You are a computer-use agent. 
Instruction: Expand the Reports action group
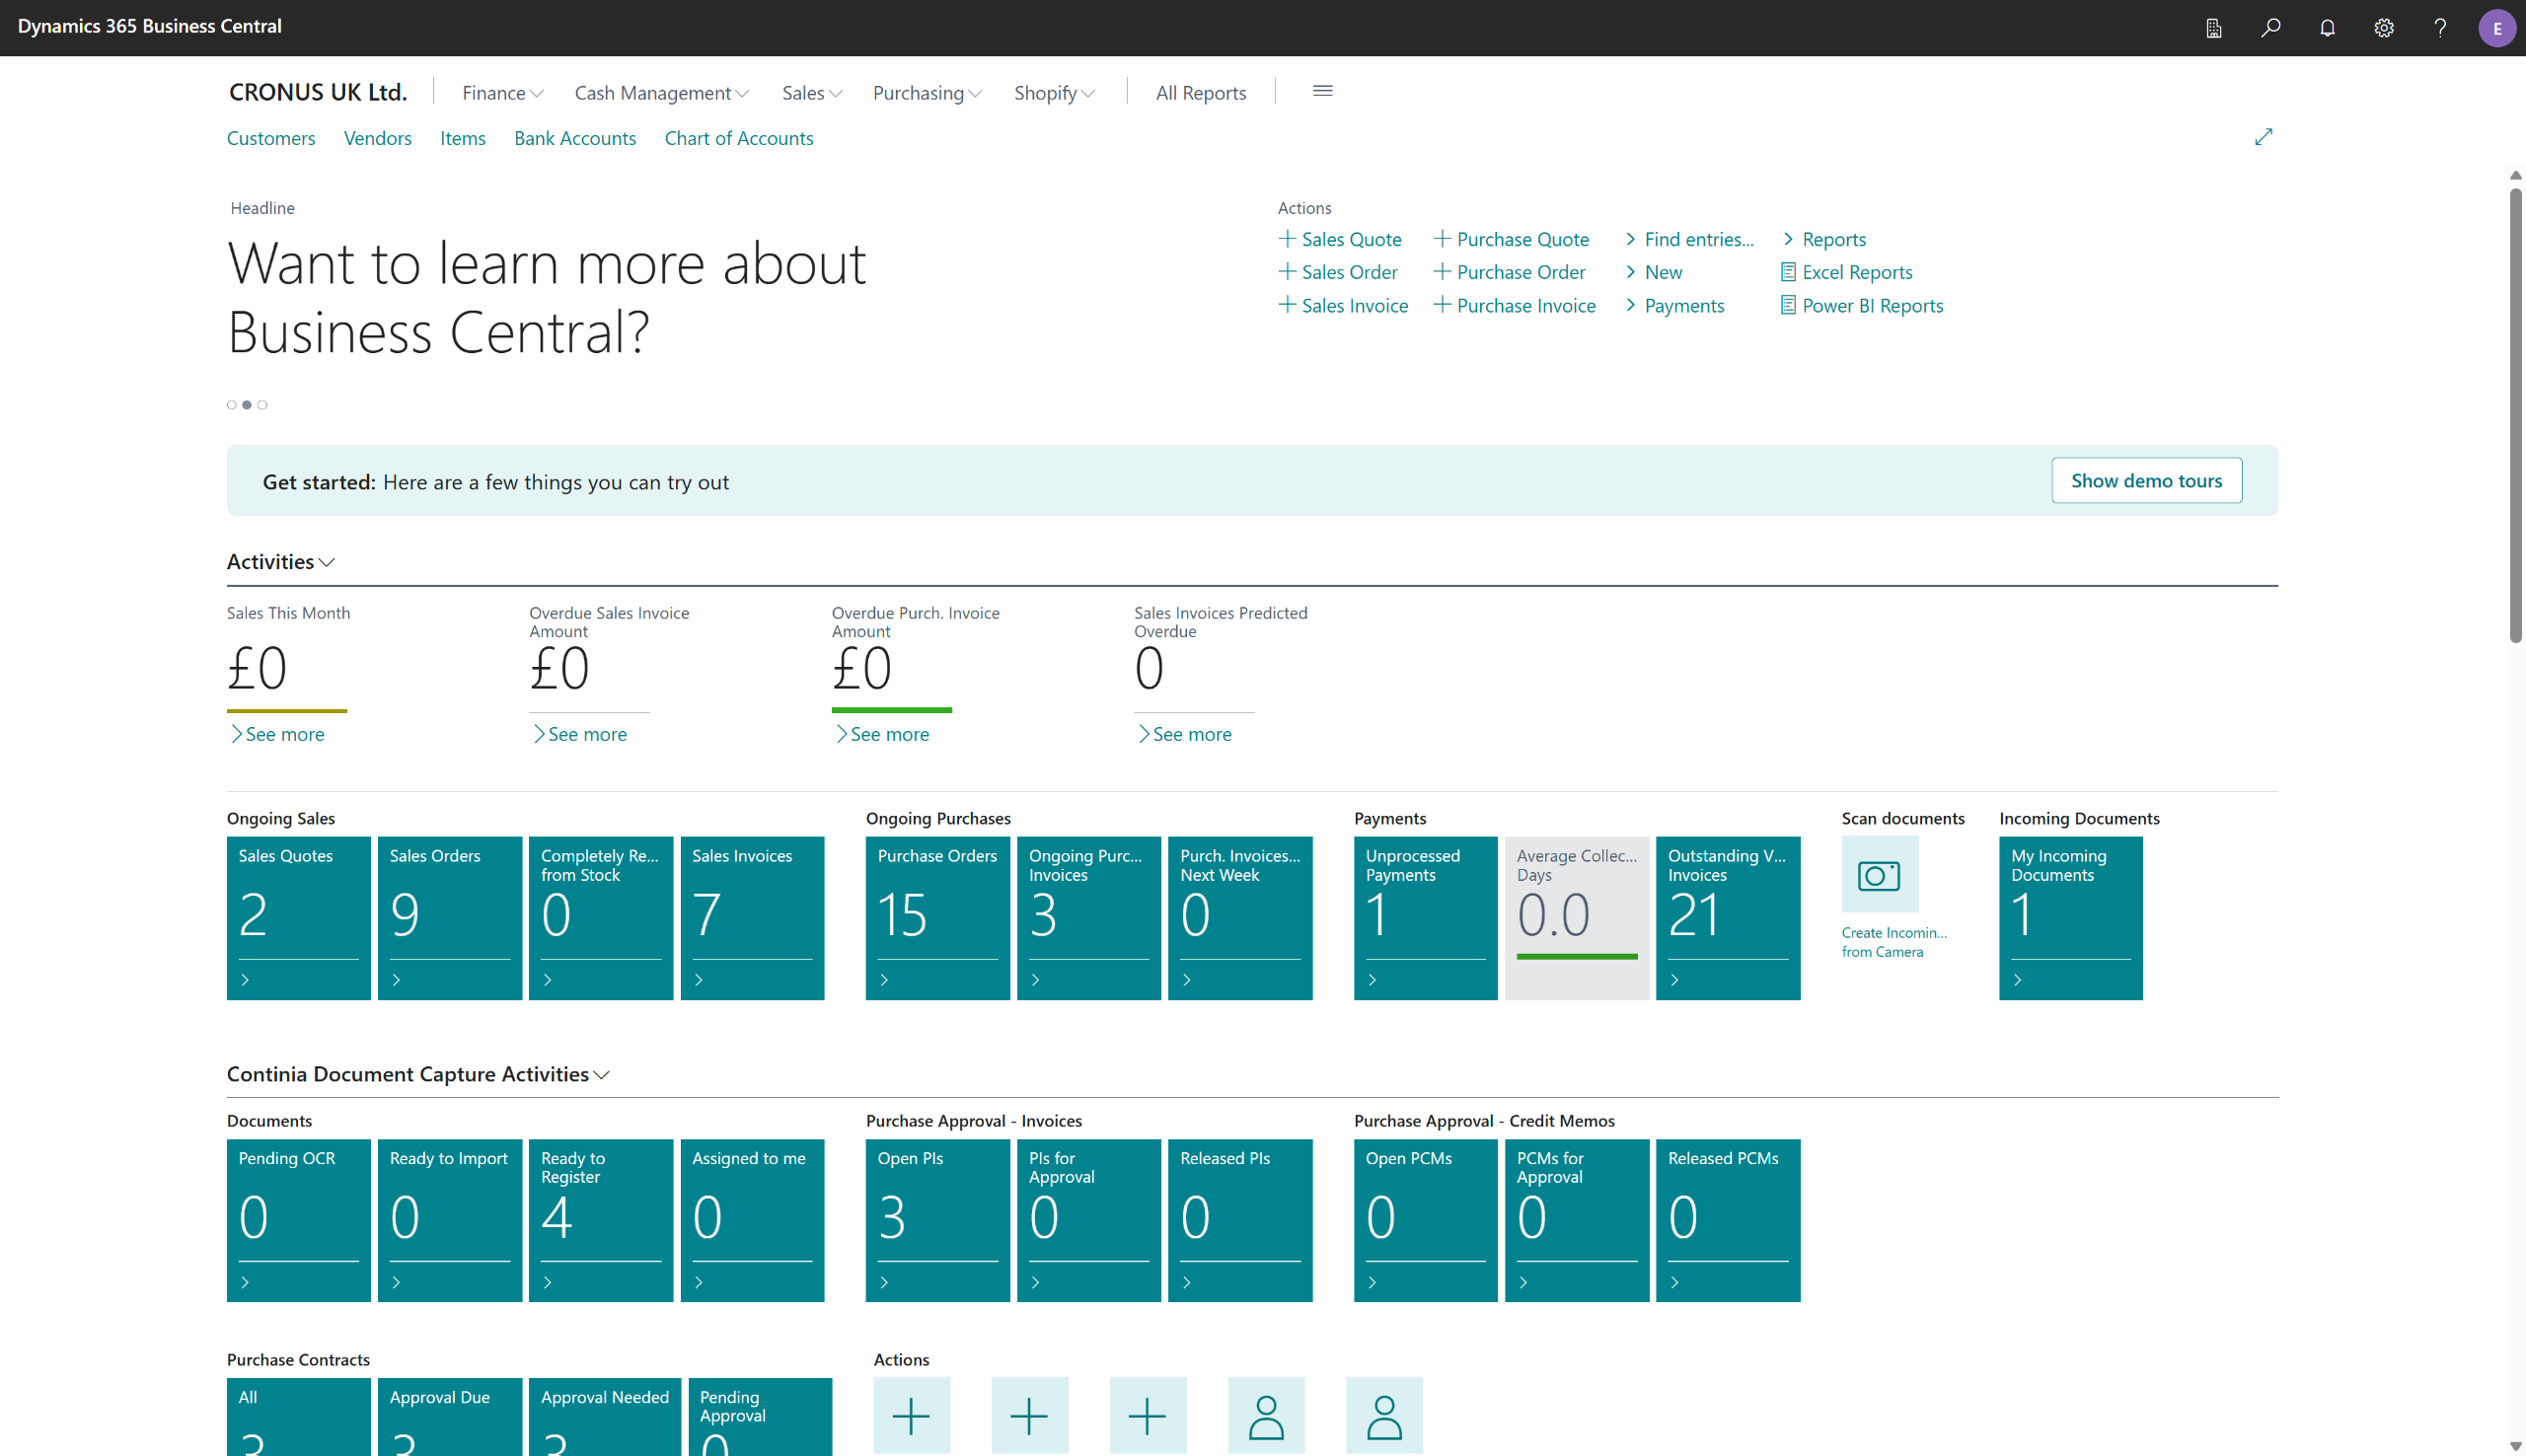[1824, 239]
